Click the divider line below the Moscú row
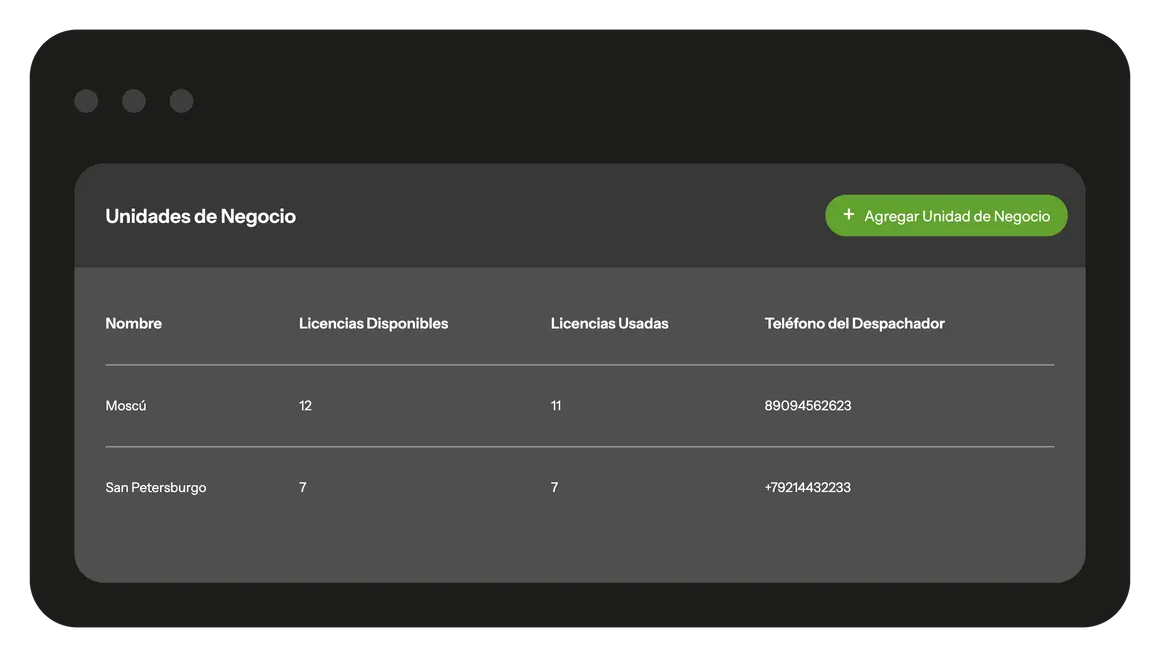 (x=579, y=447)
